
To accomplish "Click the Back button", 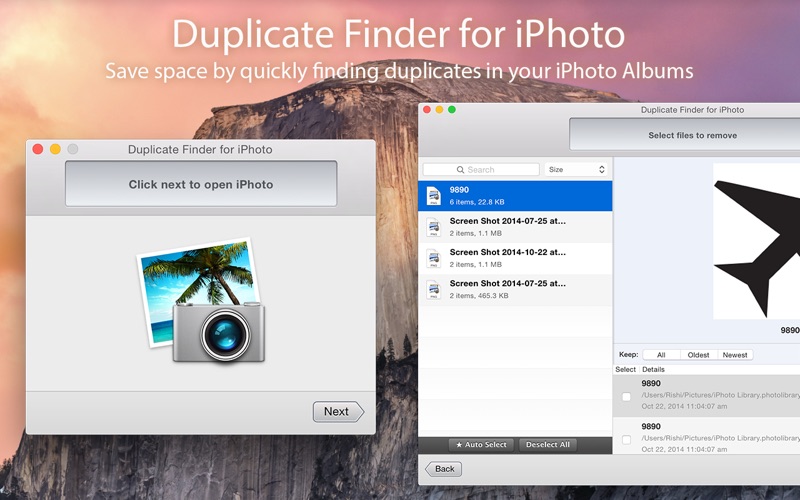I will [x=443, y=469].
